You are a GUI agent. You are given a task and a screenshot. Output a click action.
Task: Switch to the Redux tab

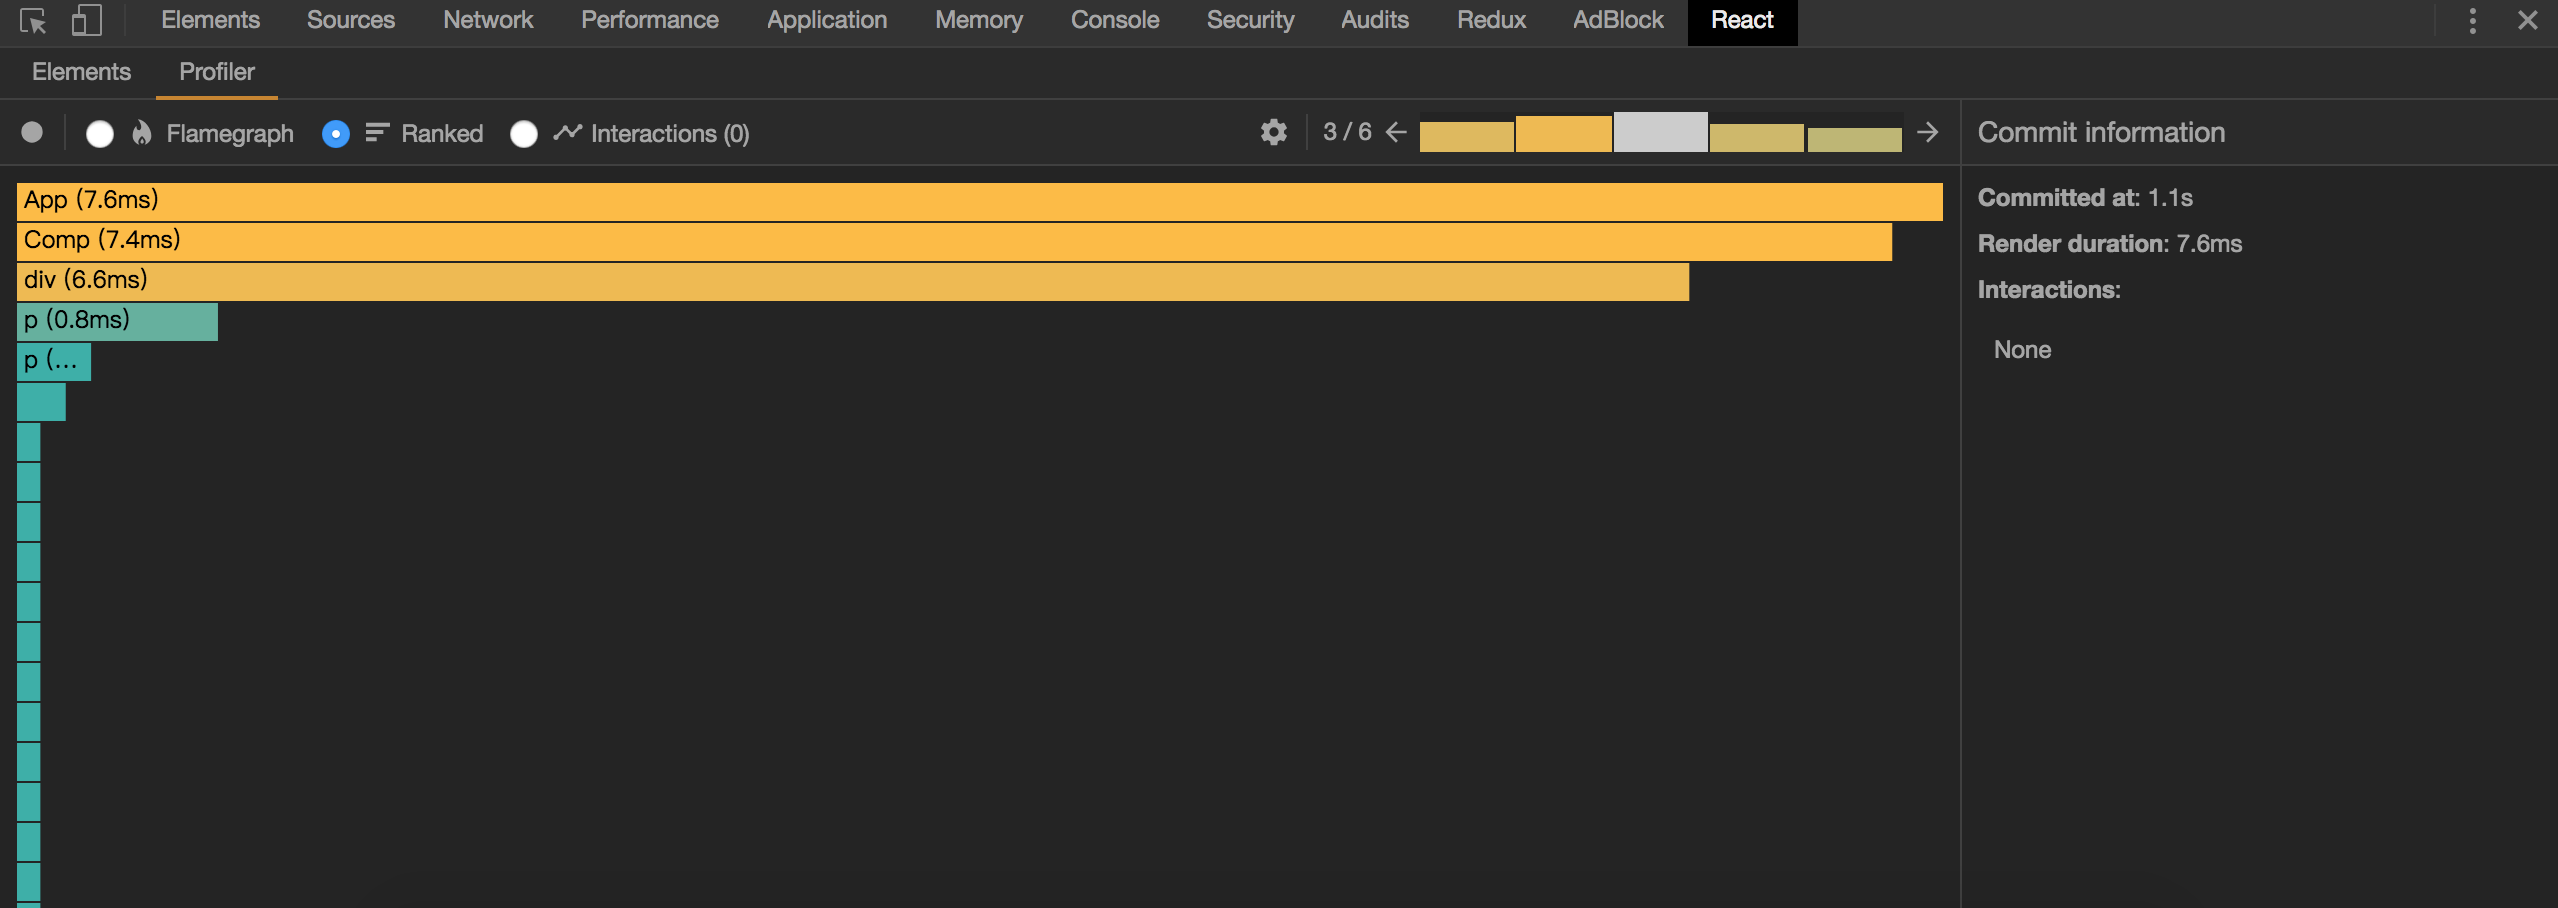[1491, 20]
